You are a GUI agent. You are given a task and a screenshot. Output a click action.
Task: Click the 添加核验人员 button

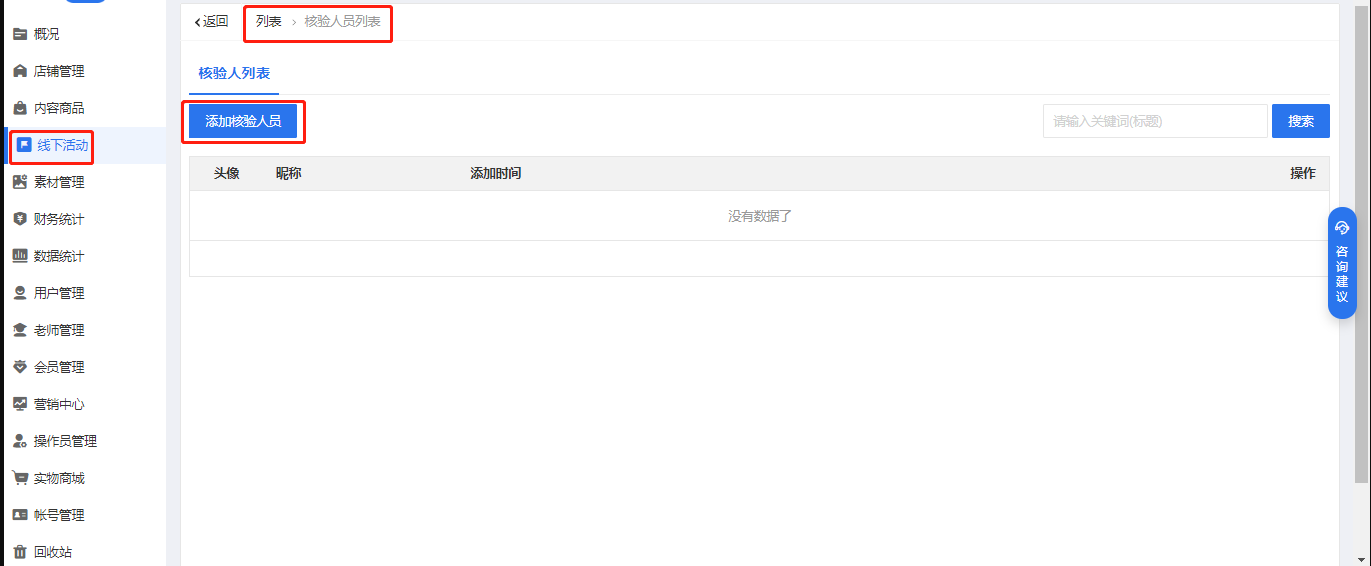[x=243, y=121]
